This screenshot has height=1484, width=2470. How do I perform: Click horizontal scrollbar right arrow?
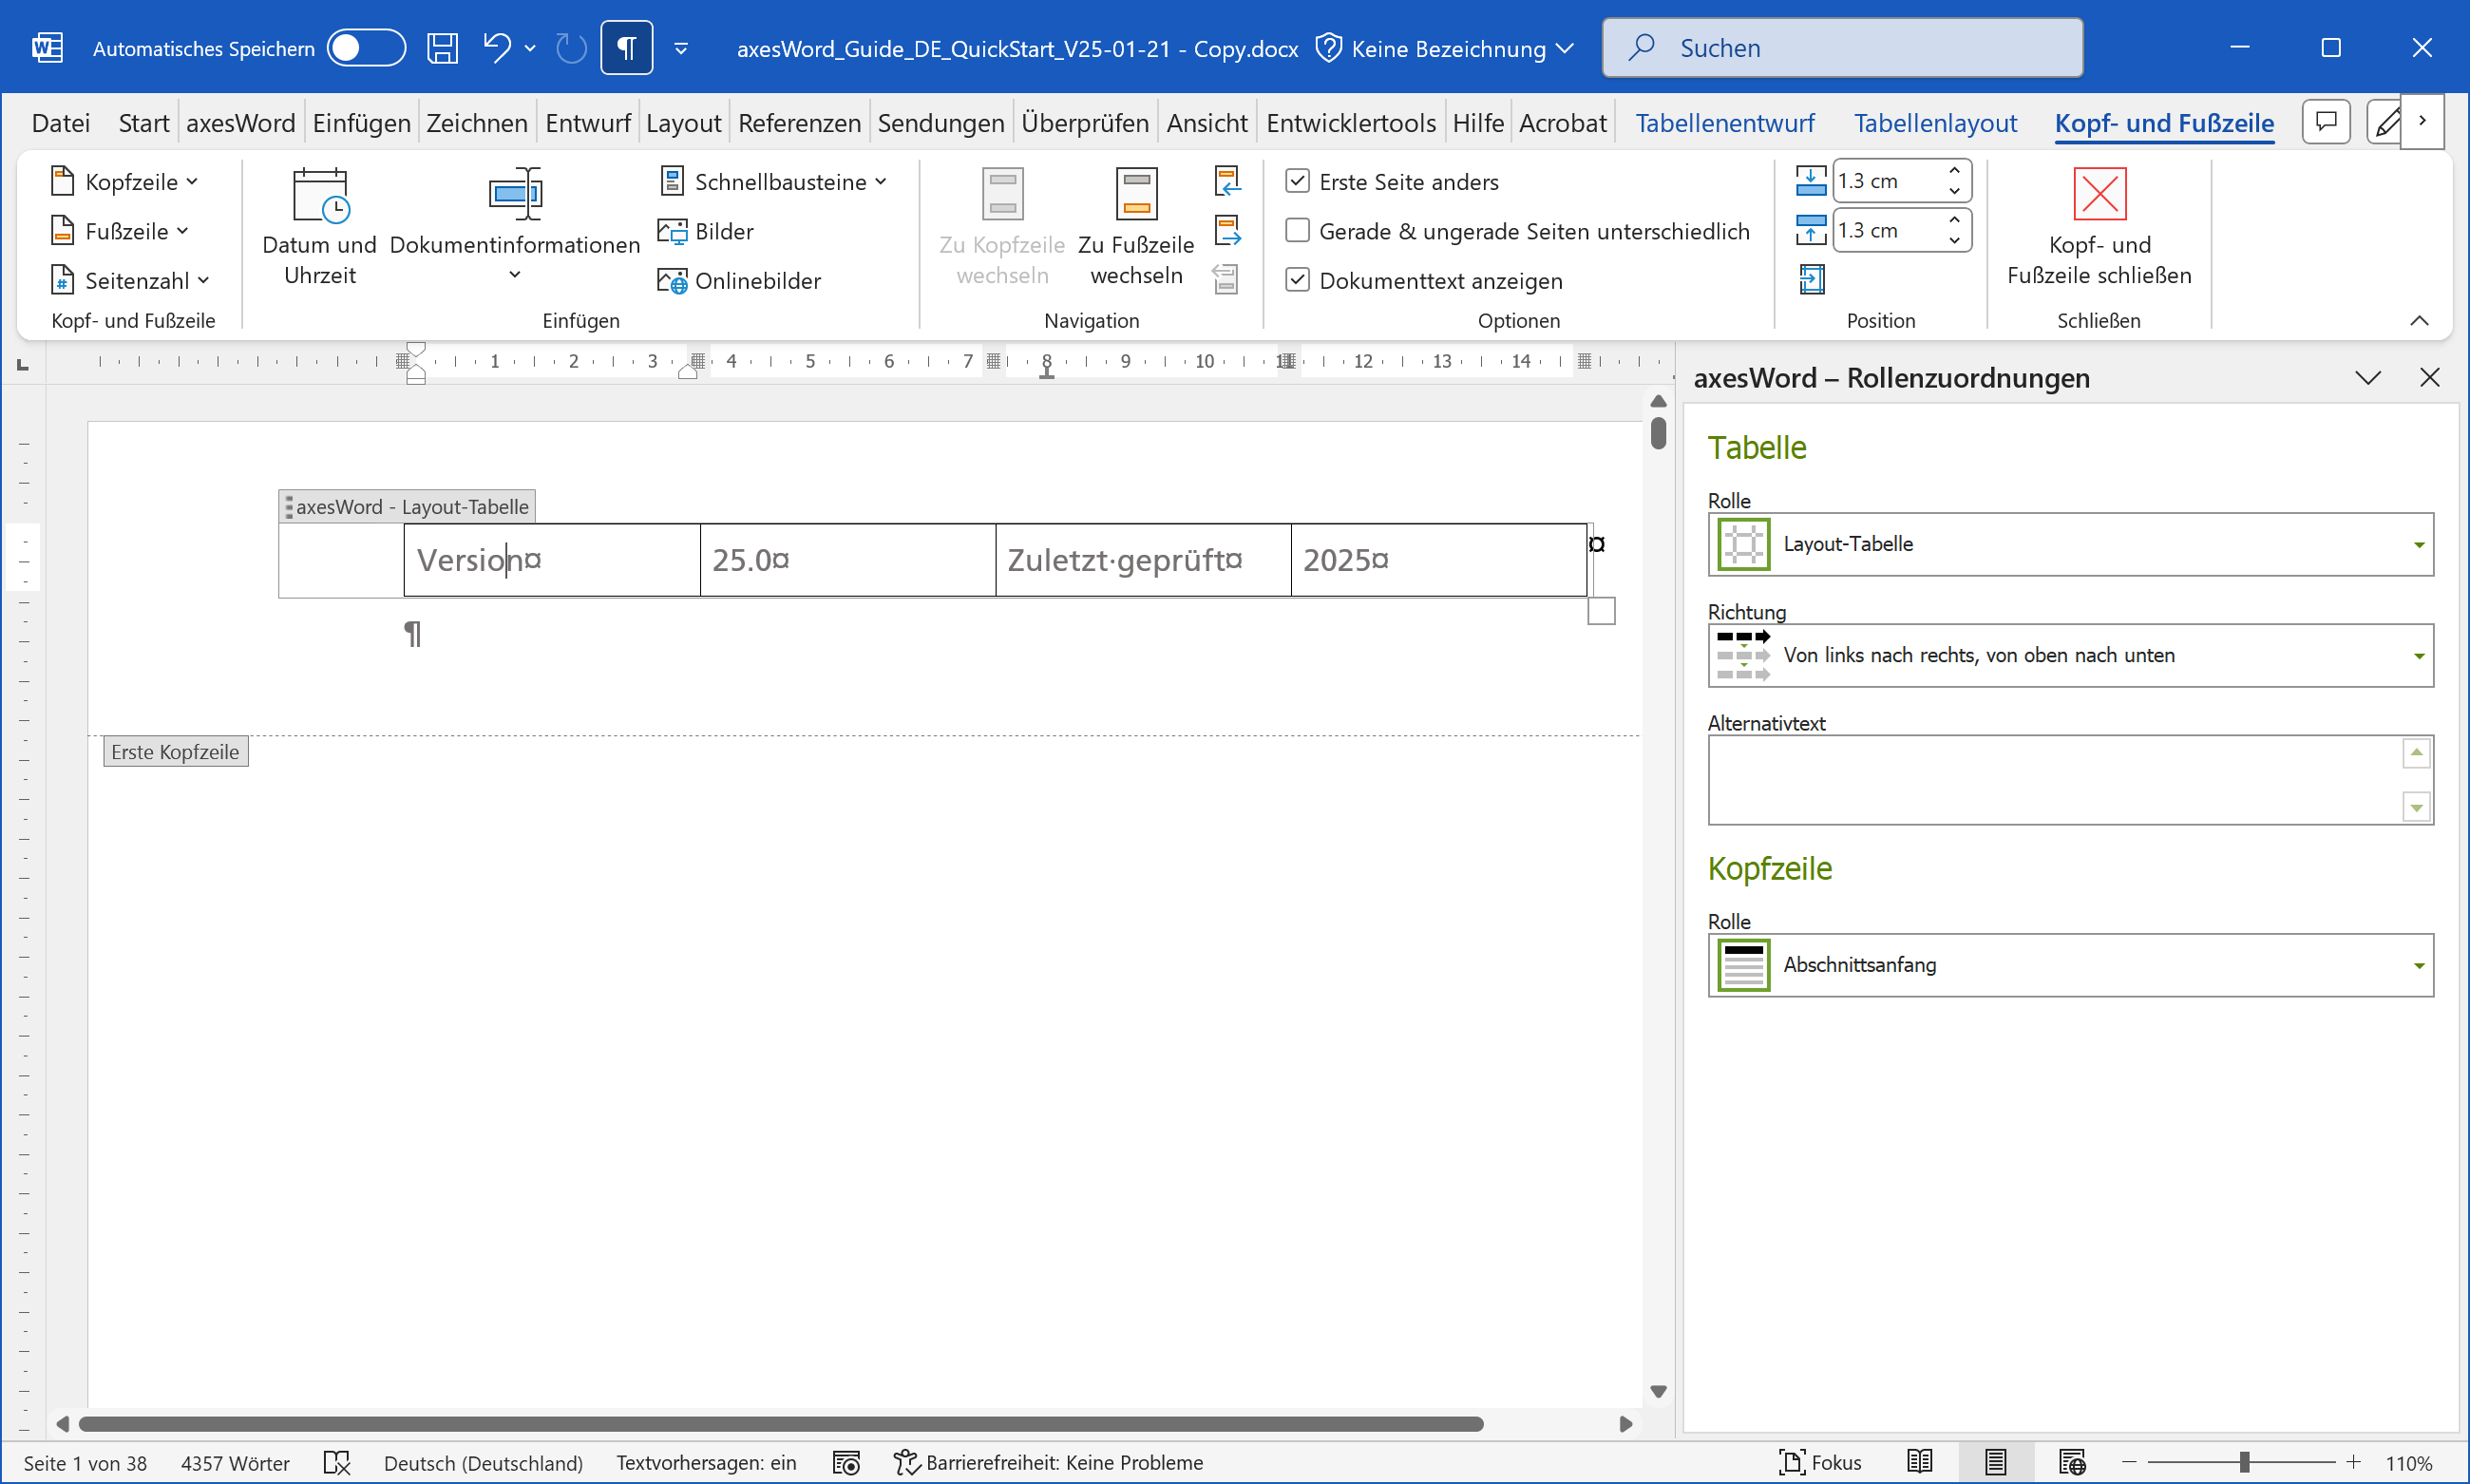pos(1626,1424)
